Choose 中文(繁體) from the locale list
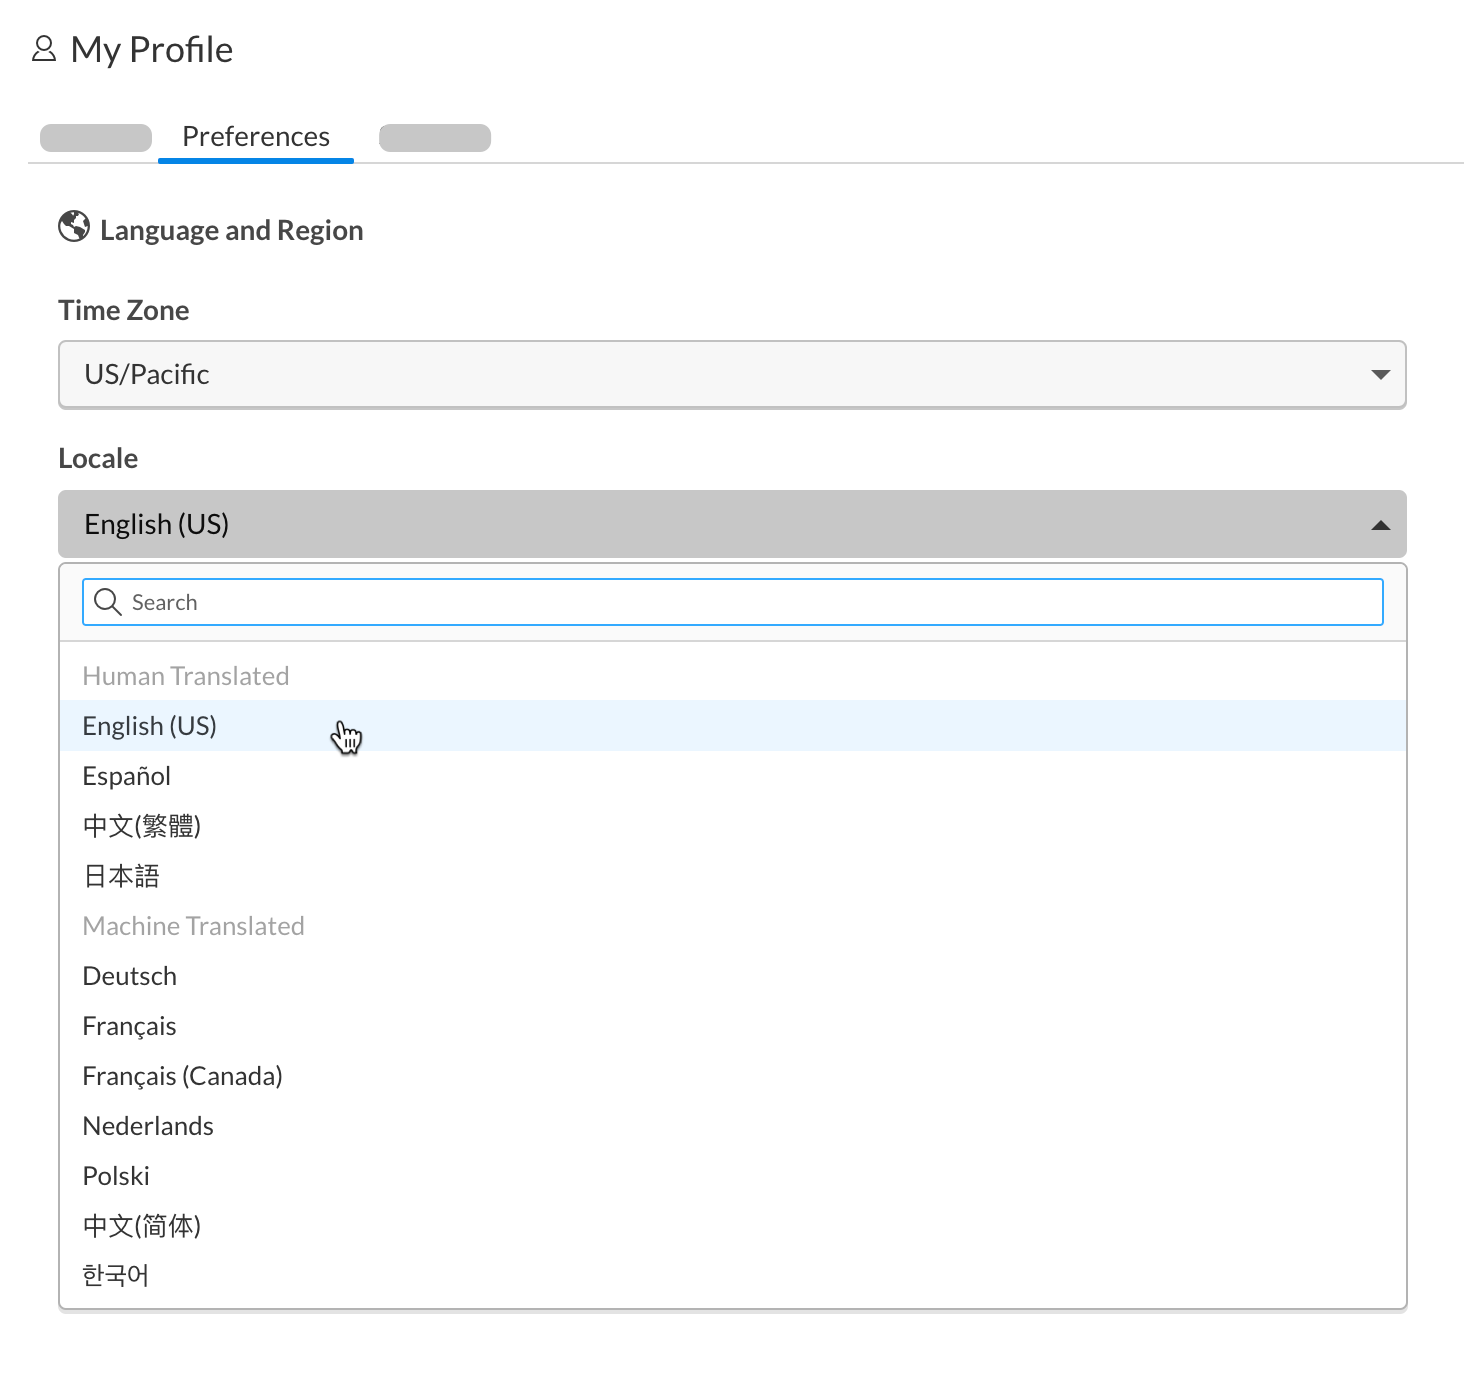Screen dimensions: 1464x1388 click(x=141, y=826)
